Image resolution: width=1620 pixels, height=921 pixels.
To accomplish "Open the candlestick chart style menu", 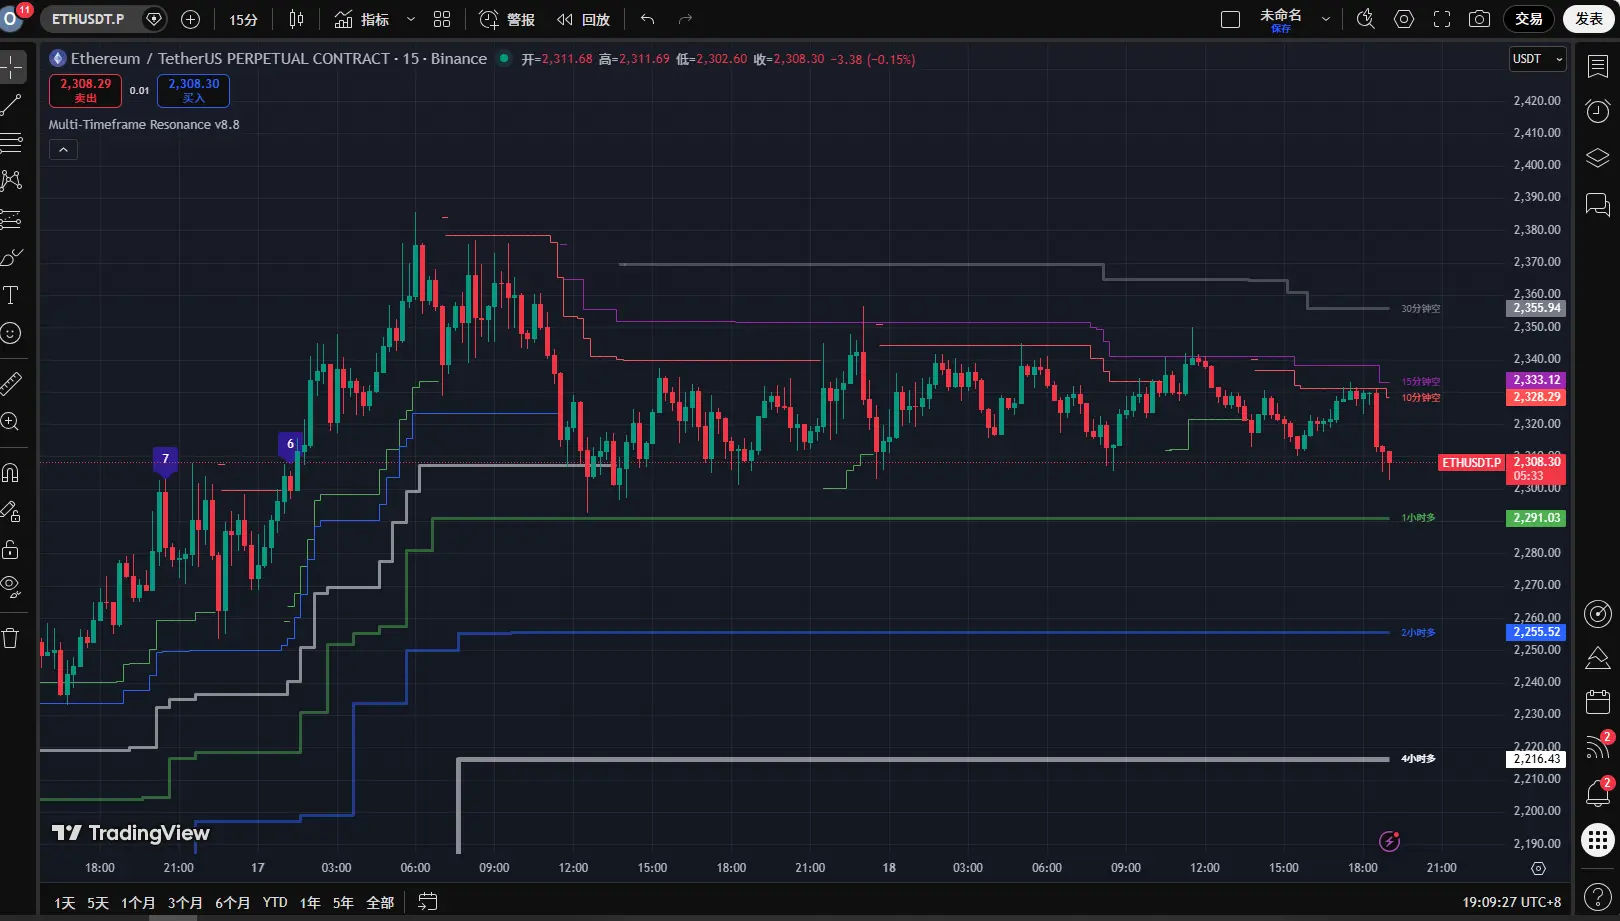I will (x=297, y=19).
